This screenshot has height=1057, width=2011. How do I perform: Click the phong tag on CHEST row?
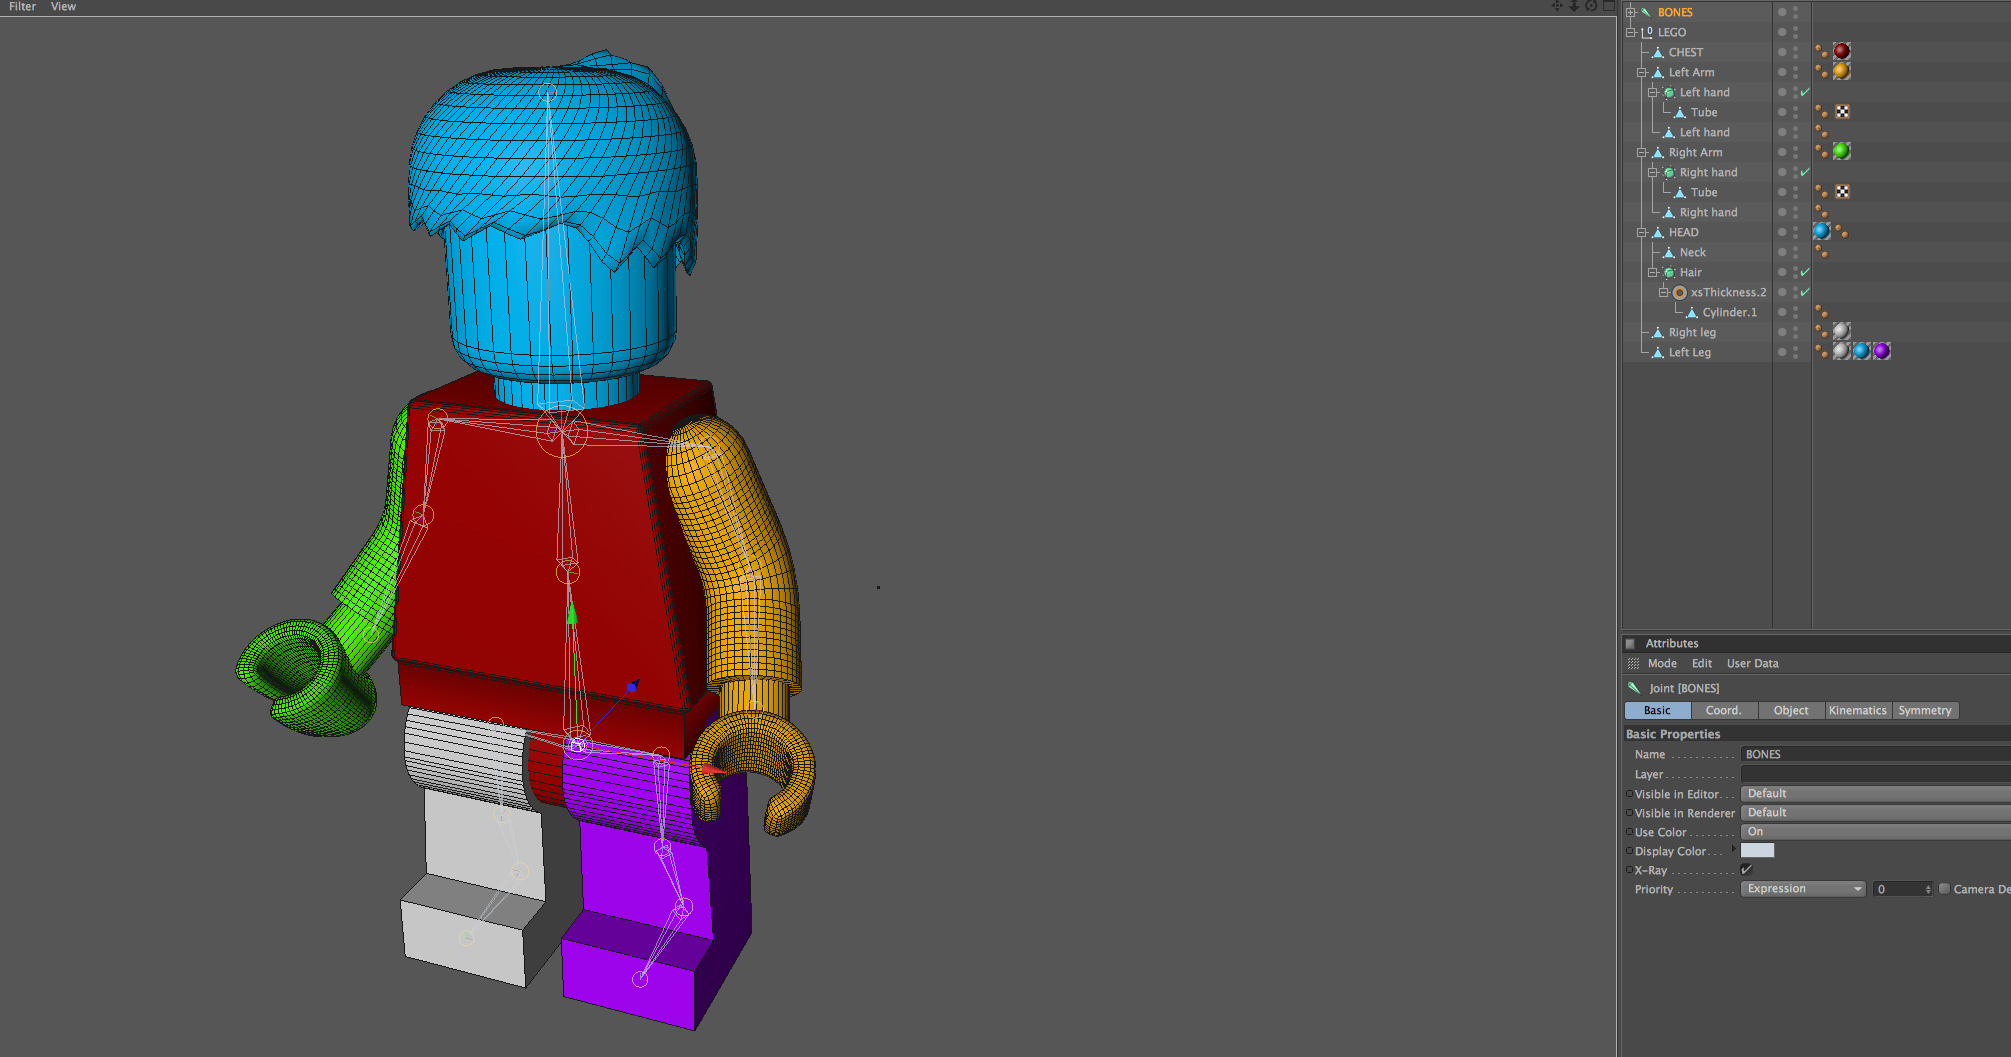(1822, 51)
